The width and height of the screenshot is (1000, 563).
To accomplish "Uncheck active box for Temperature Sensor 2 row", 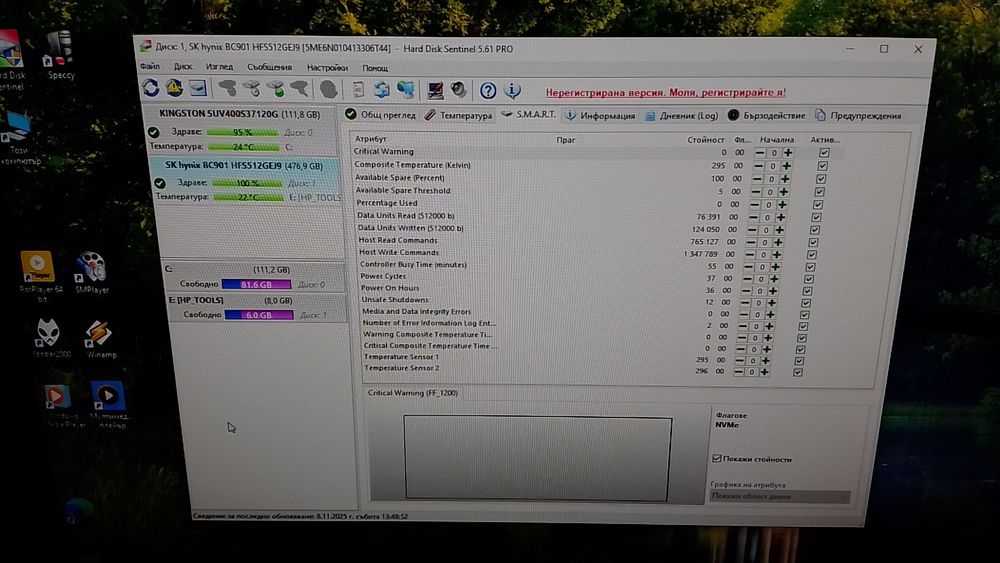I will (797, 372).
